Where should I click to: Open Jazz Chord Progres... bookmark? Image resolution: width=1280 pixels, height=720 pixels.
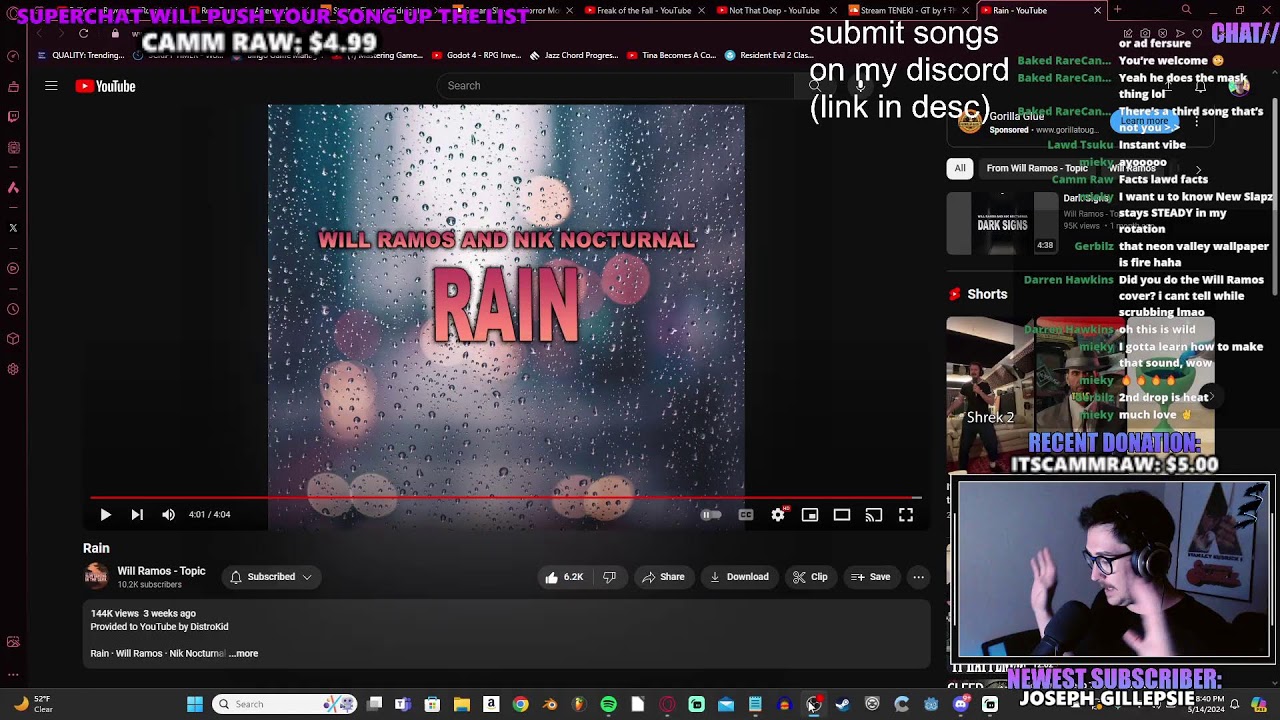tap(574, 55)
